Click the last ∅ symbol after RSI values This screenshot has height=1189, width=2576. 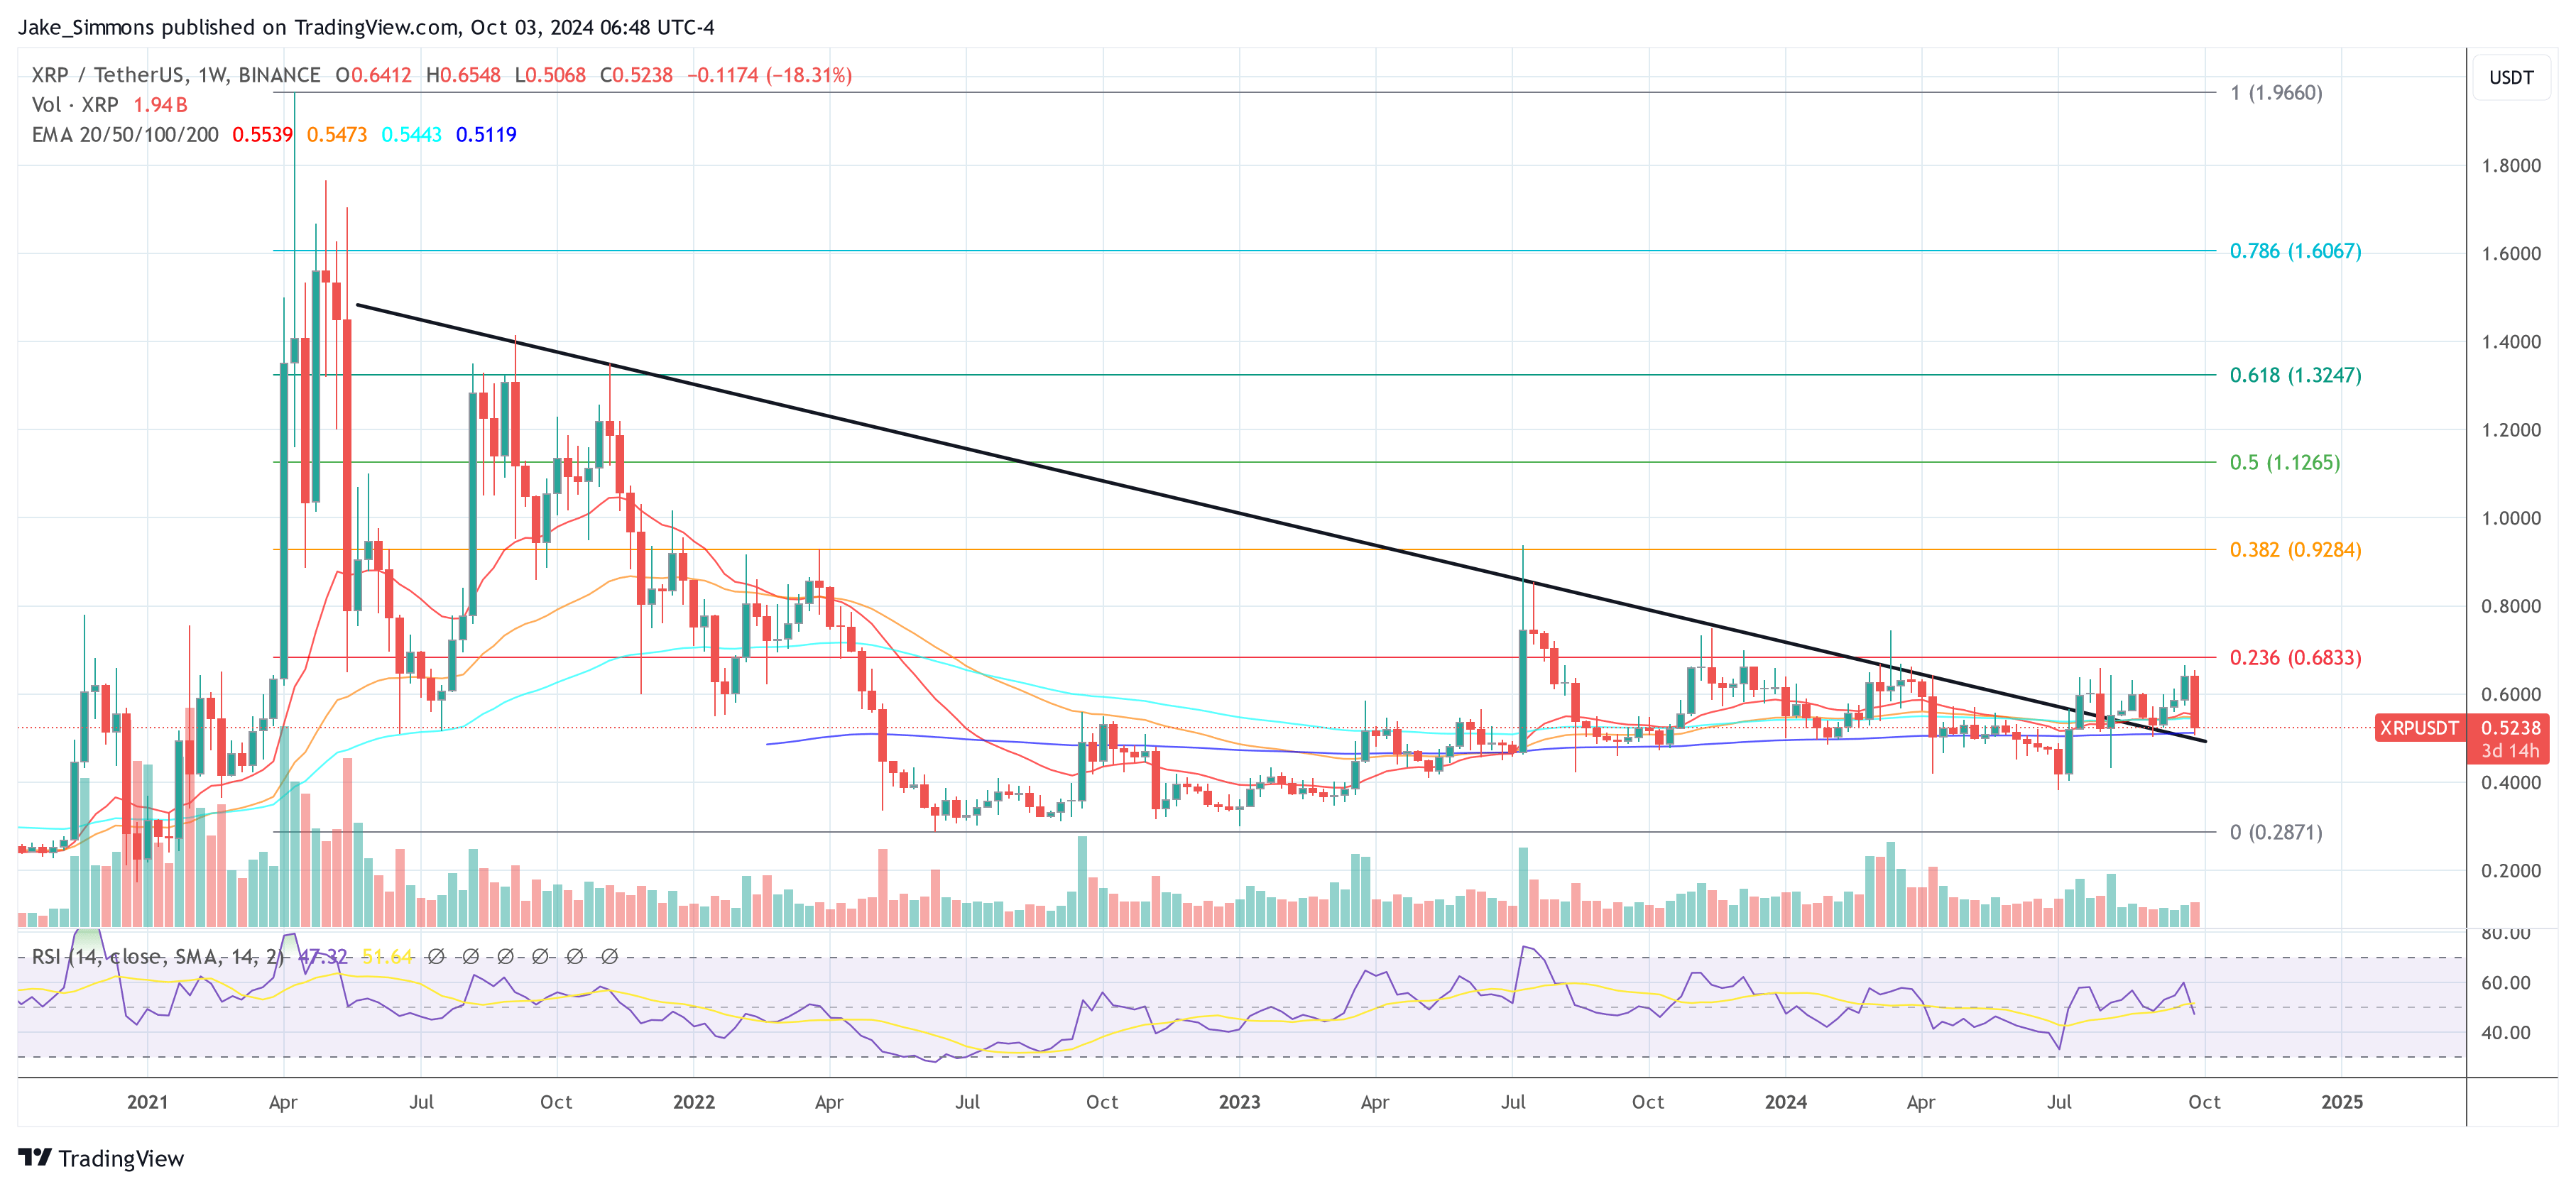[609, 957]
